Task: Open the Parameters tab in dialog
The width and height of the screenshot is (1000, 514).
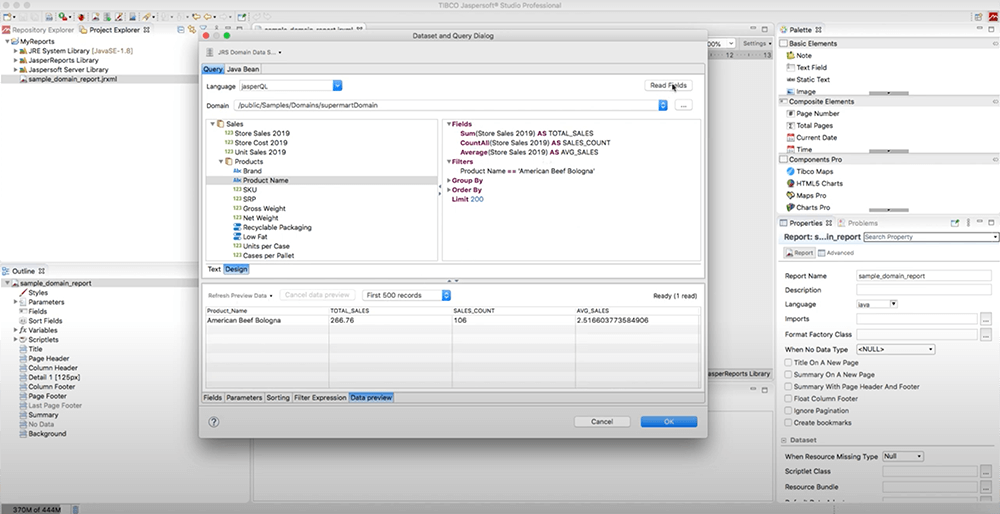Action: click(244, 397)
